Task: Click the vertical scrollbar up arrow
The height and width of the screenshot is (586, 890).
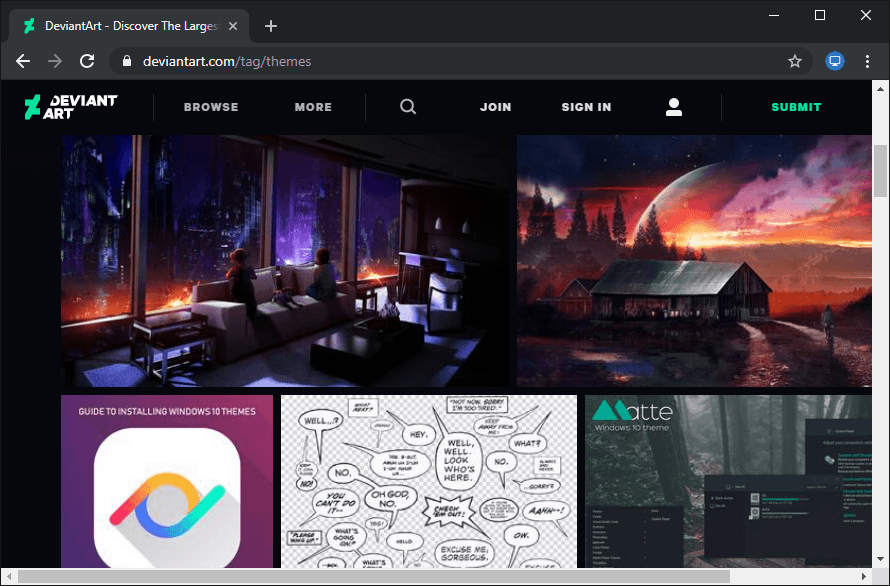Action: [x=880, y=89]
